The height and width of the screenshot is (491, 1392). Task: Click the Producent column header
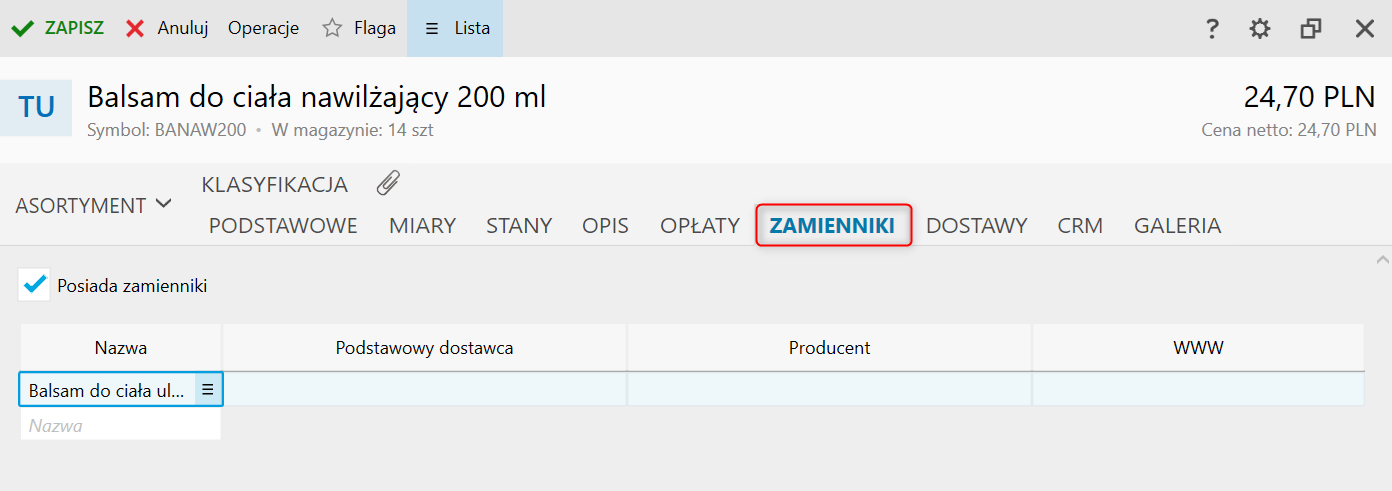(829, 348)
